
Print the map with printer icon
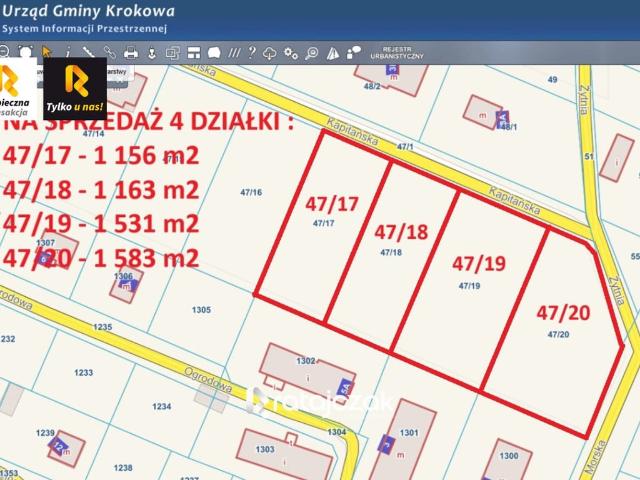pyautogui.click(x=130, y=51)
